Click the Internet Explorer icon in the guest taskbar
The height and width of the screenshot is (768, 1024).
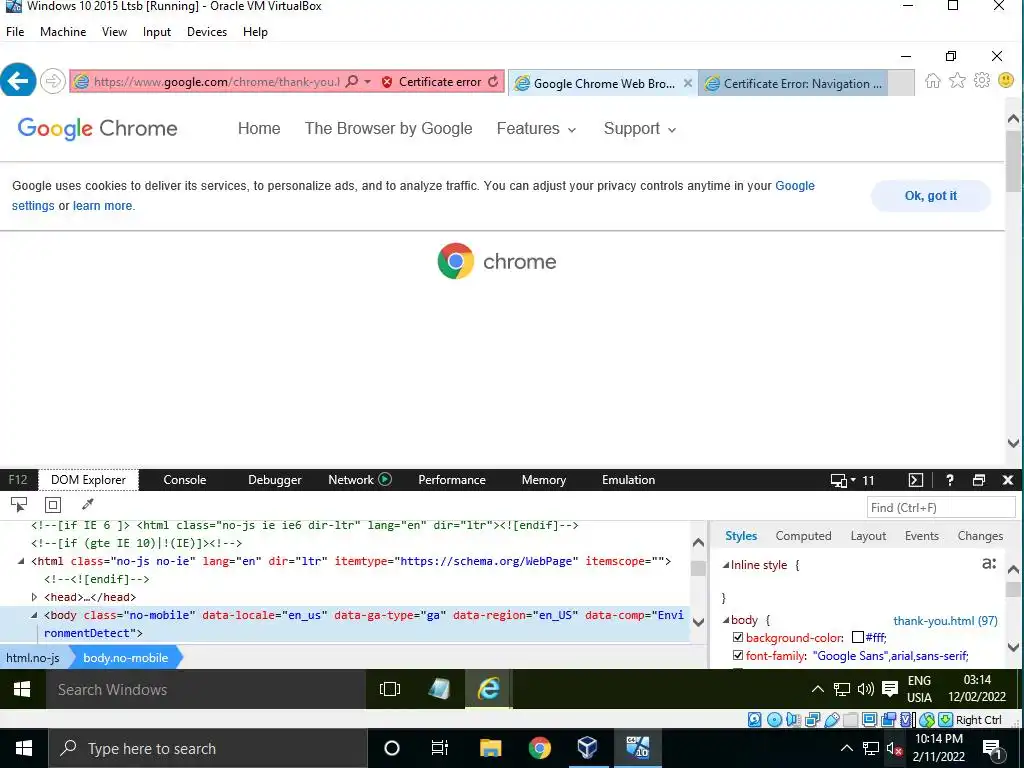(x=488, y=689)
